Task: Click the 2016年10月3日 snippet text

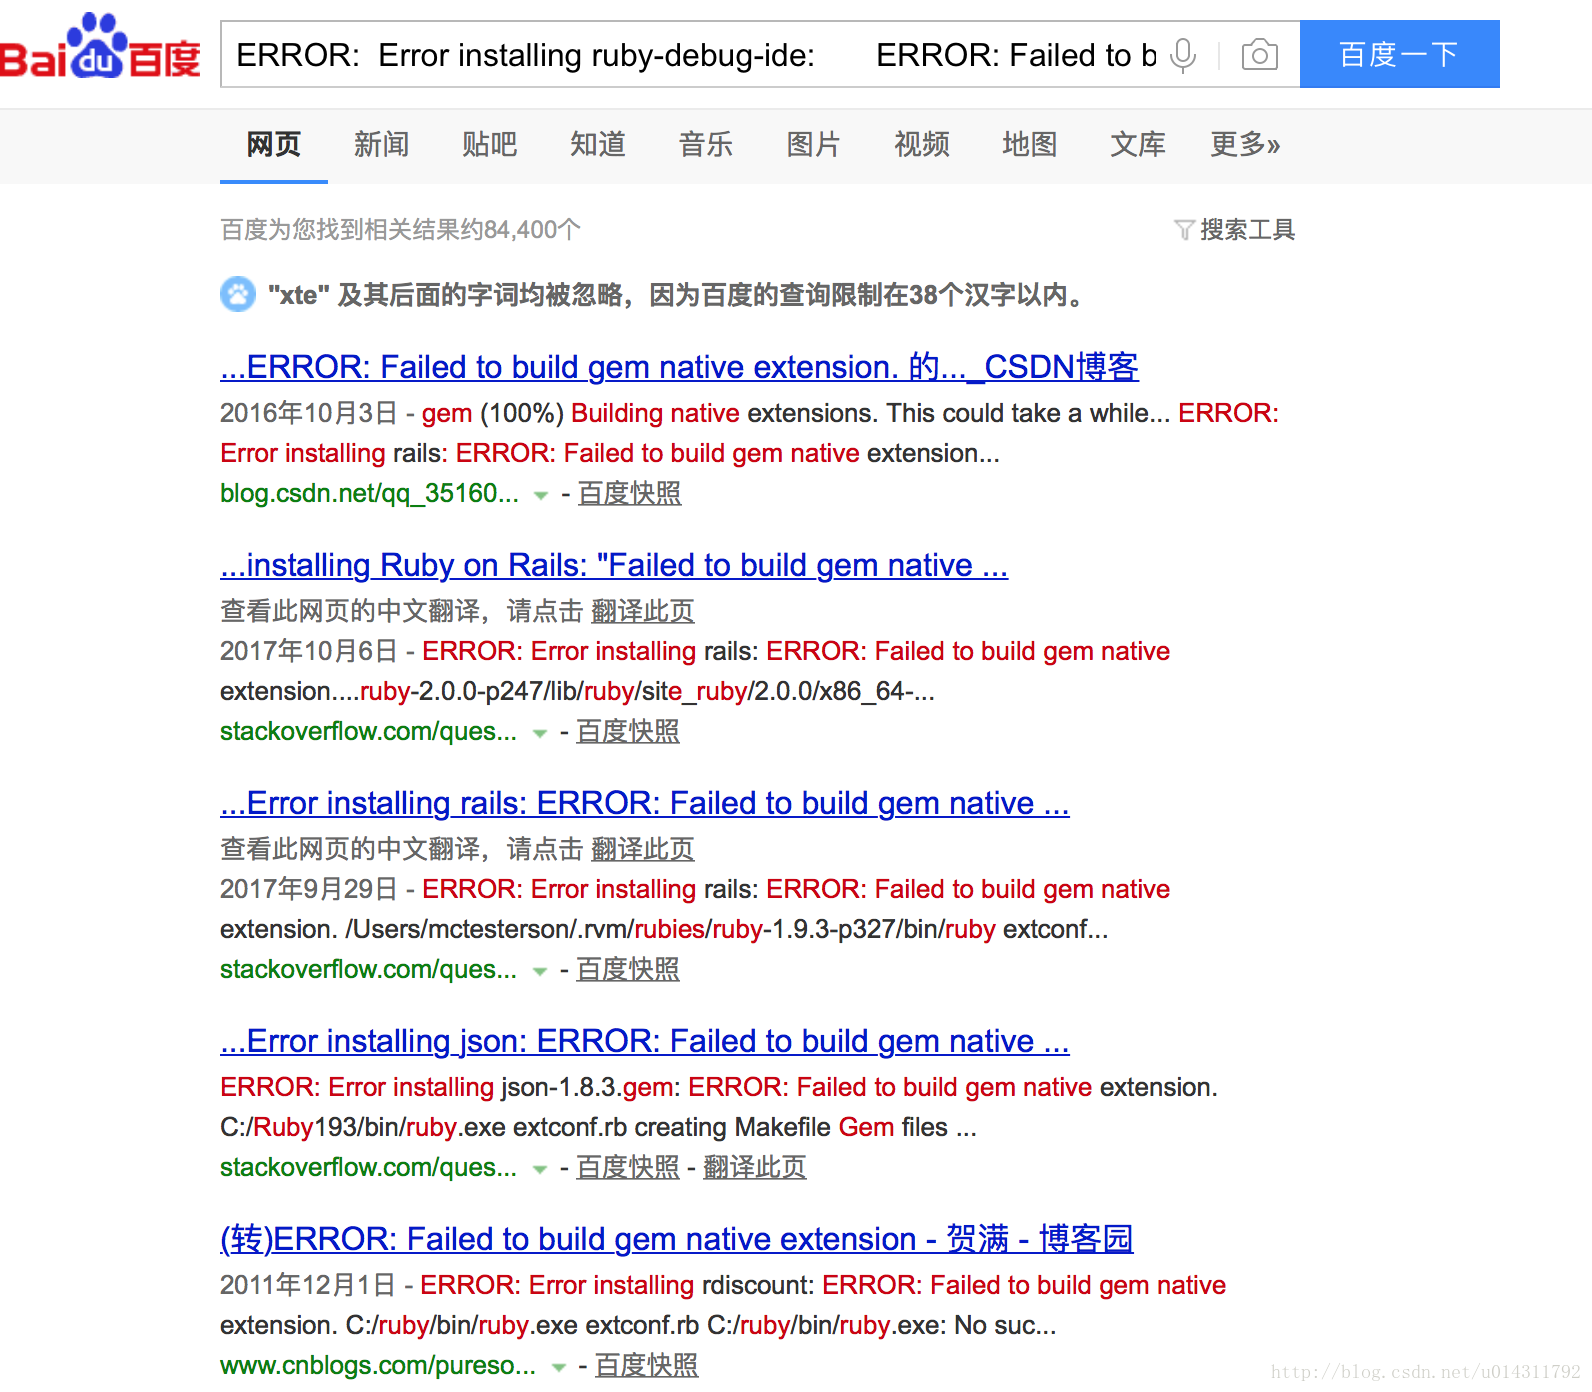Action: coord(749,433)
